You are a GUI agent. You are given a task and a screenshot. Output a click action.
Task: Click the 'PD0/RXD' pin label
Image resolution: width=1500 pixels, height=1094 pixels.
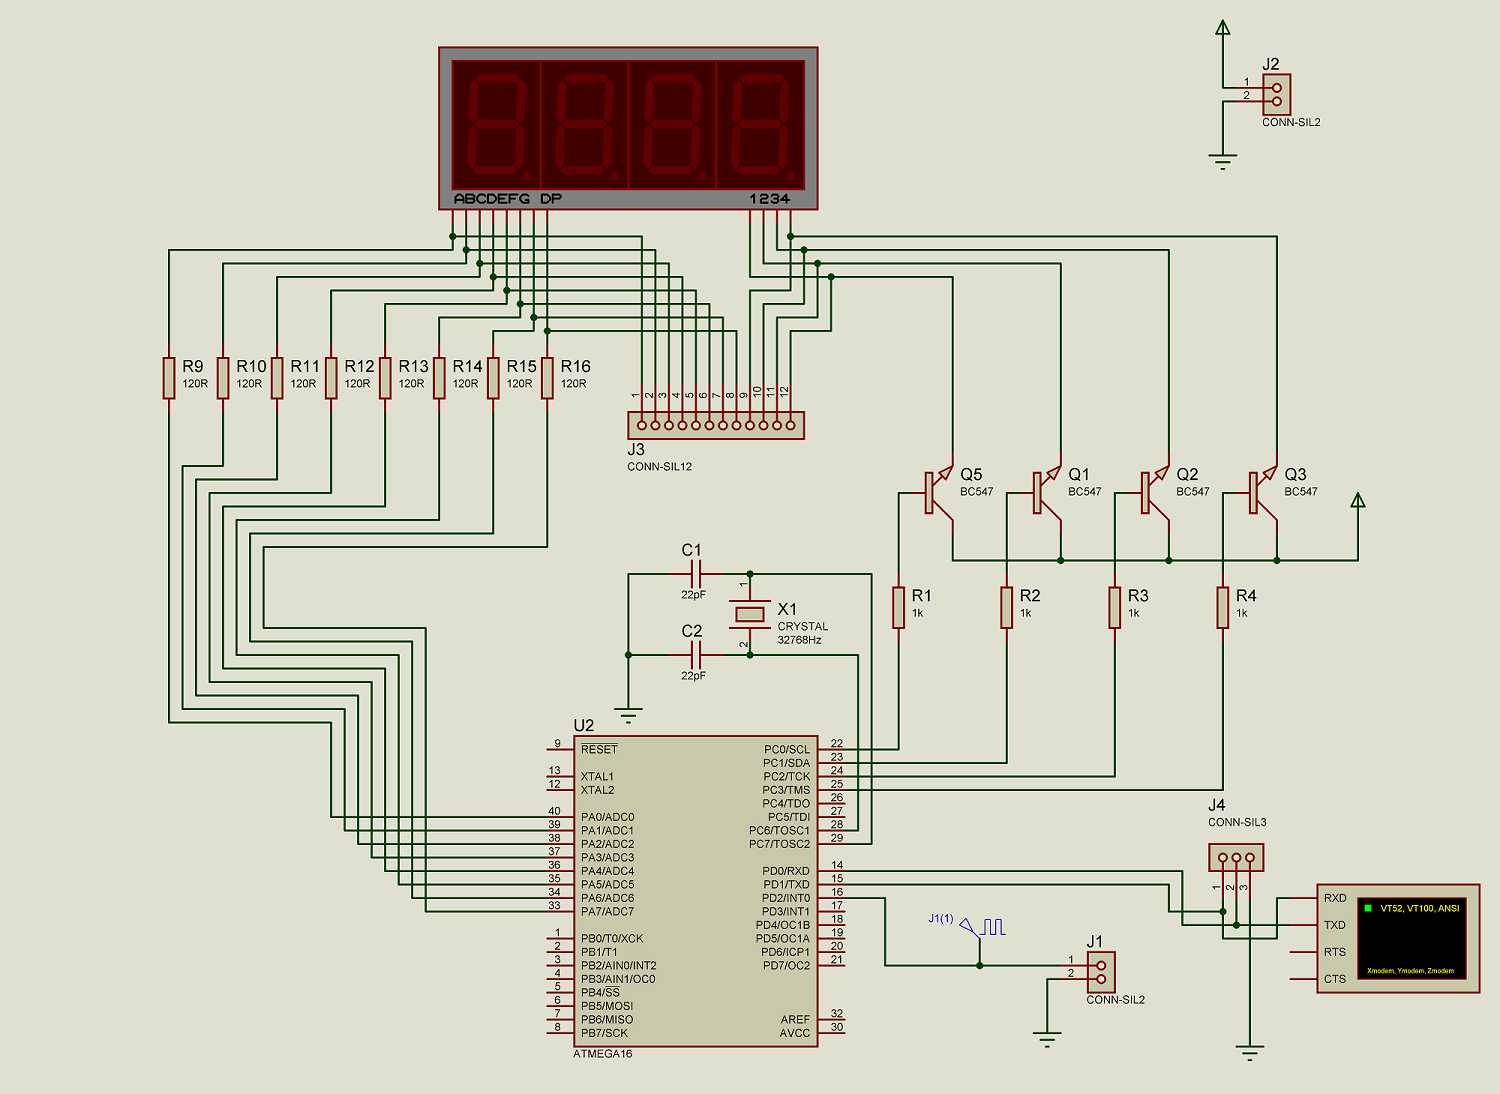coord(786,871)
